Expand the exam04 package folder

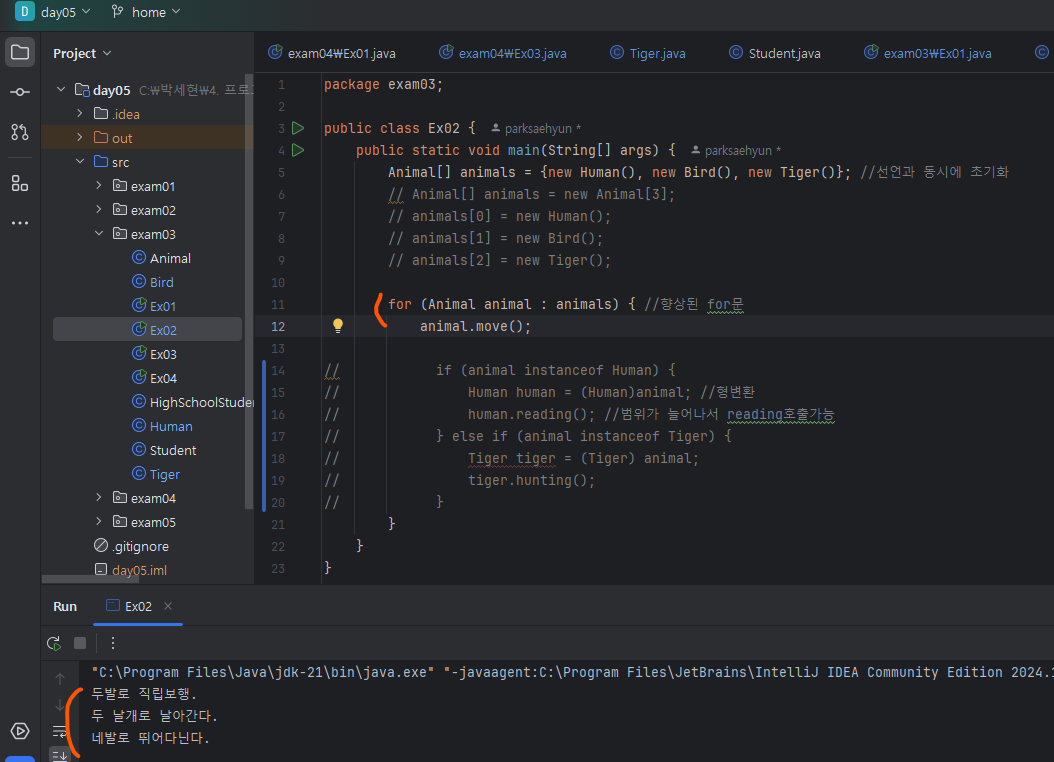98,498
